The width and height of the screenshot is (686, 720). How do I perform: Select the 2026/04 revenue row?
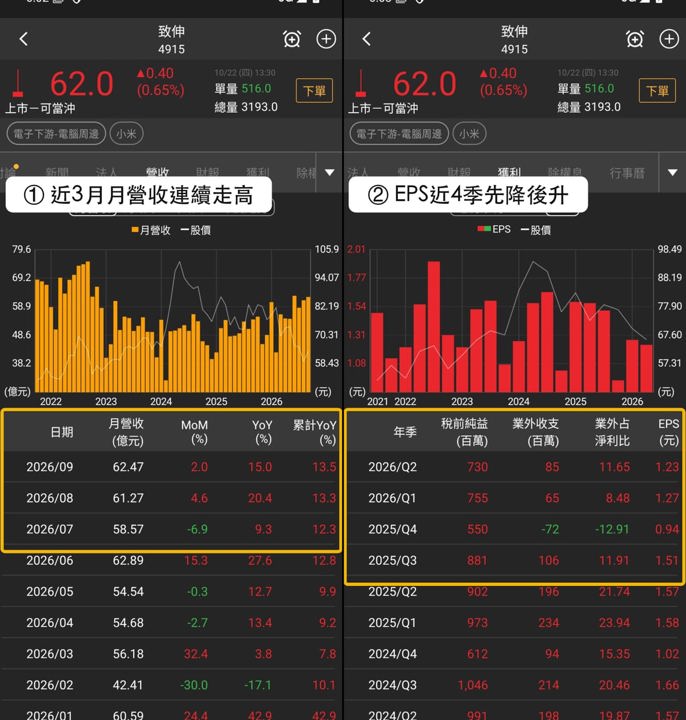click(171, 623)
